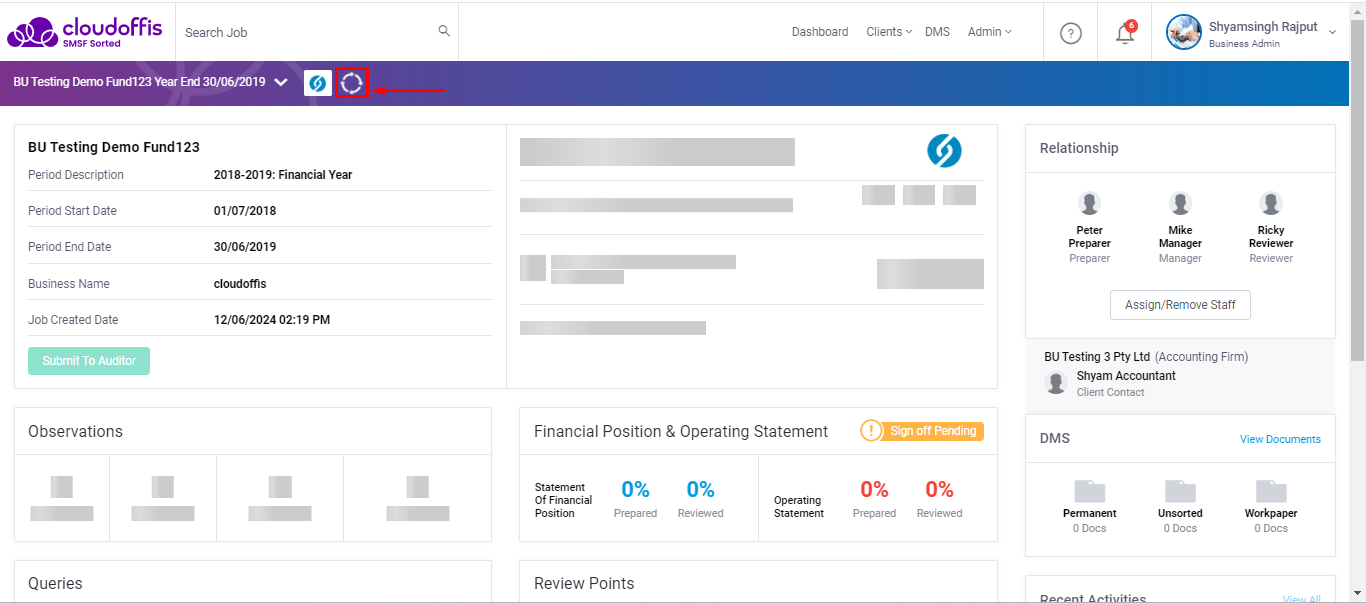
Task: Open the help question mark icon
Action: point(1071,33)
